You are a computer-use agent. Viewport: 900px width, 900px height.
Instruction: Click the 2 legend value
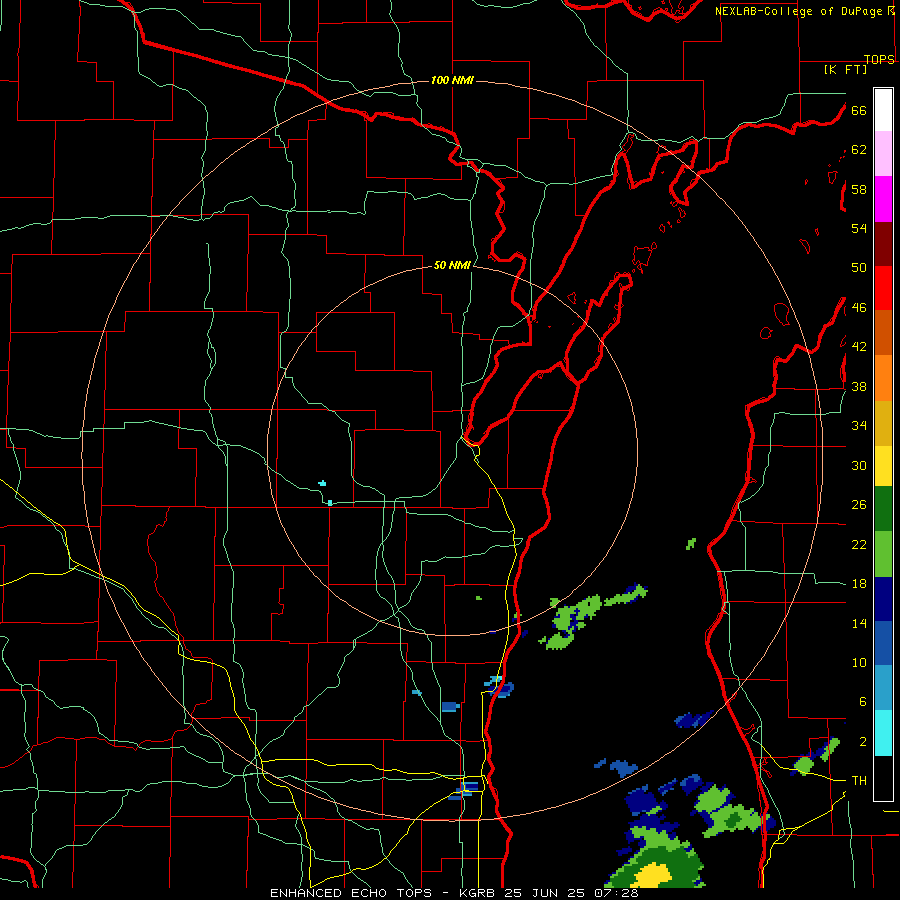[x=863, y=742]
